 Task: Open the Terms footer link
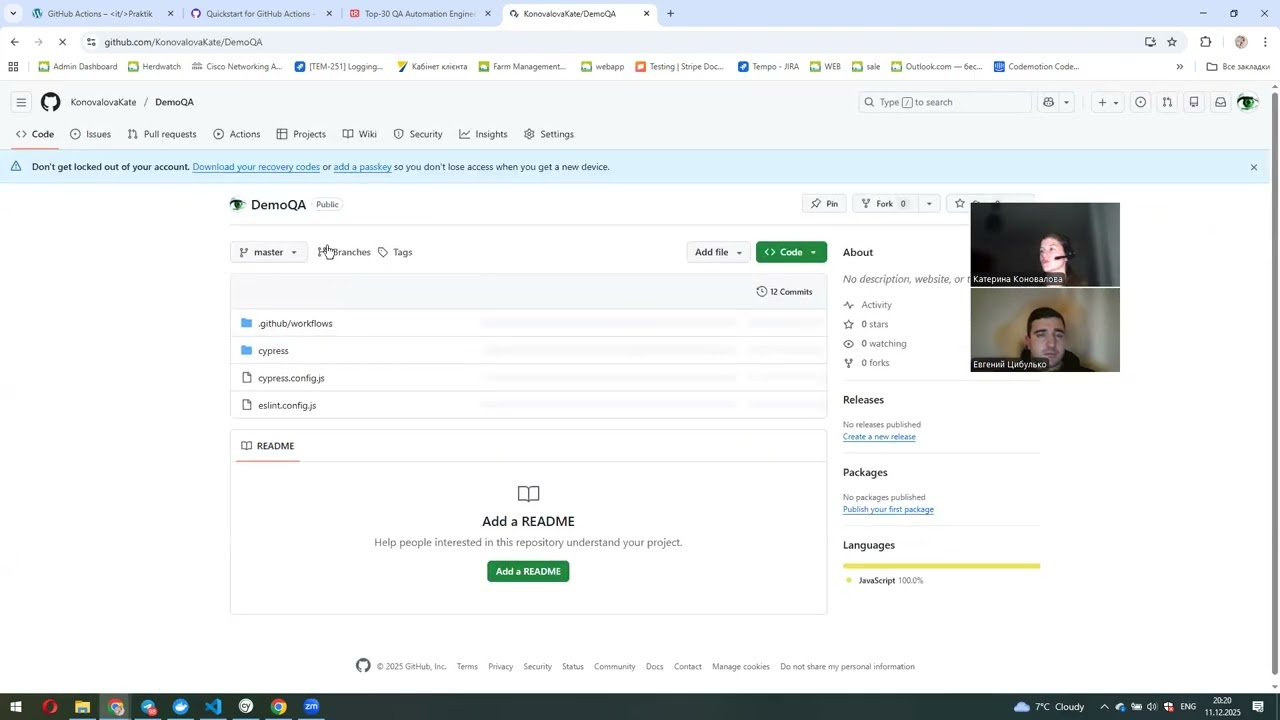pos(467,667)
